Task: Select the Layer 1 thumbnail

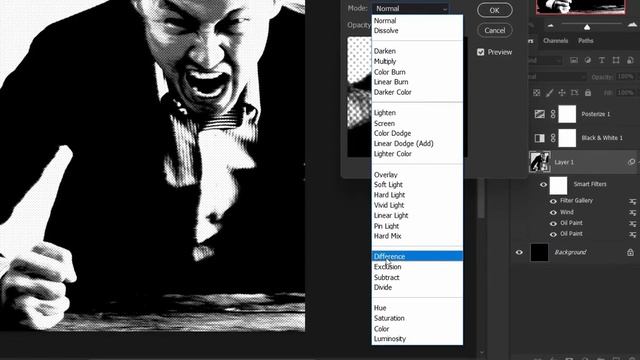Action: click(x=540, y=162)
